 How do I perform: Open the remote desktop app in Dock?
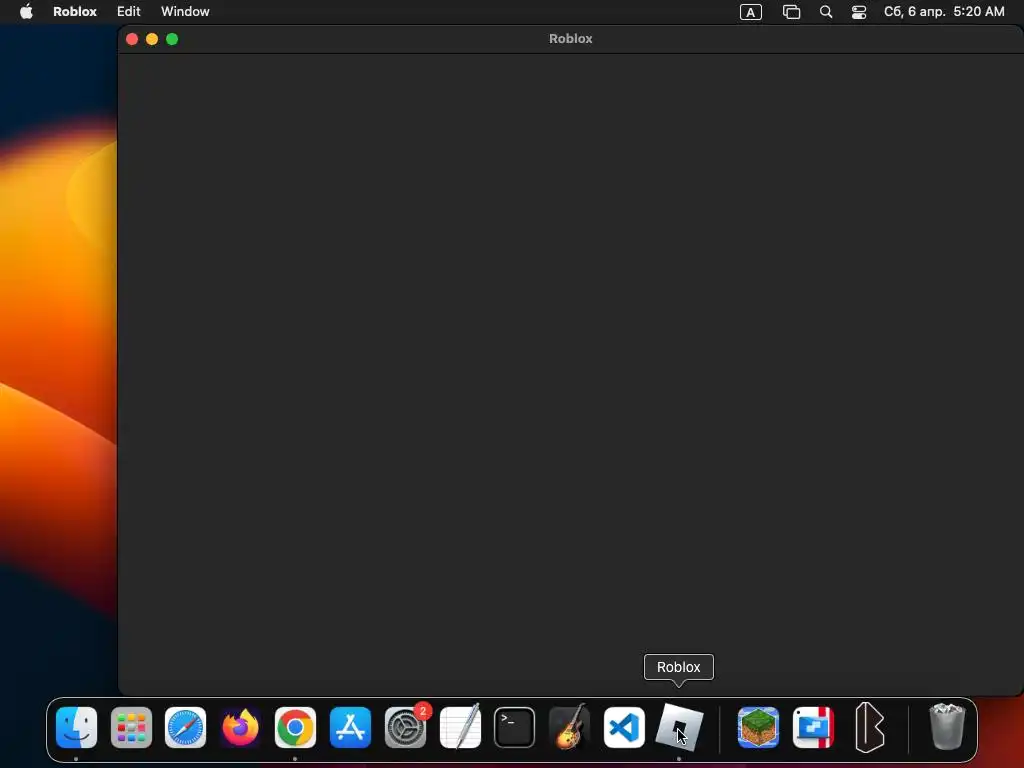click(x=813, y=728)
